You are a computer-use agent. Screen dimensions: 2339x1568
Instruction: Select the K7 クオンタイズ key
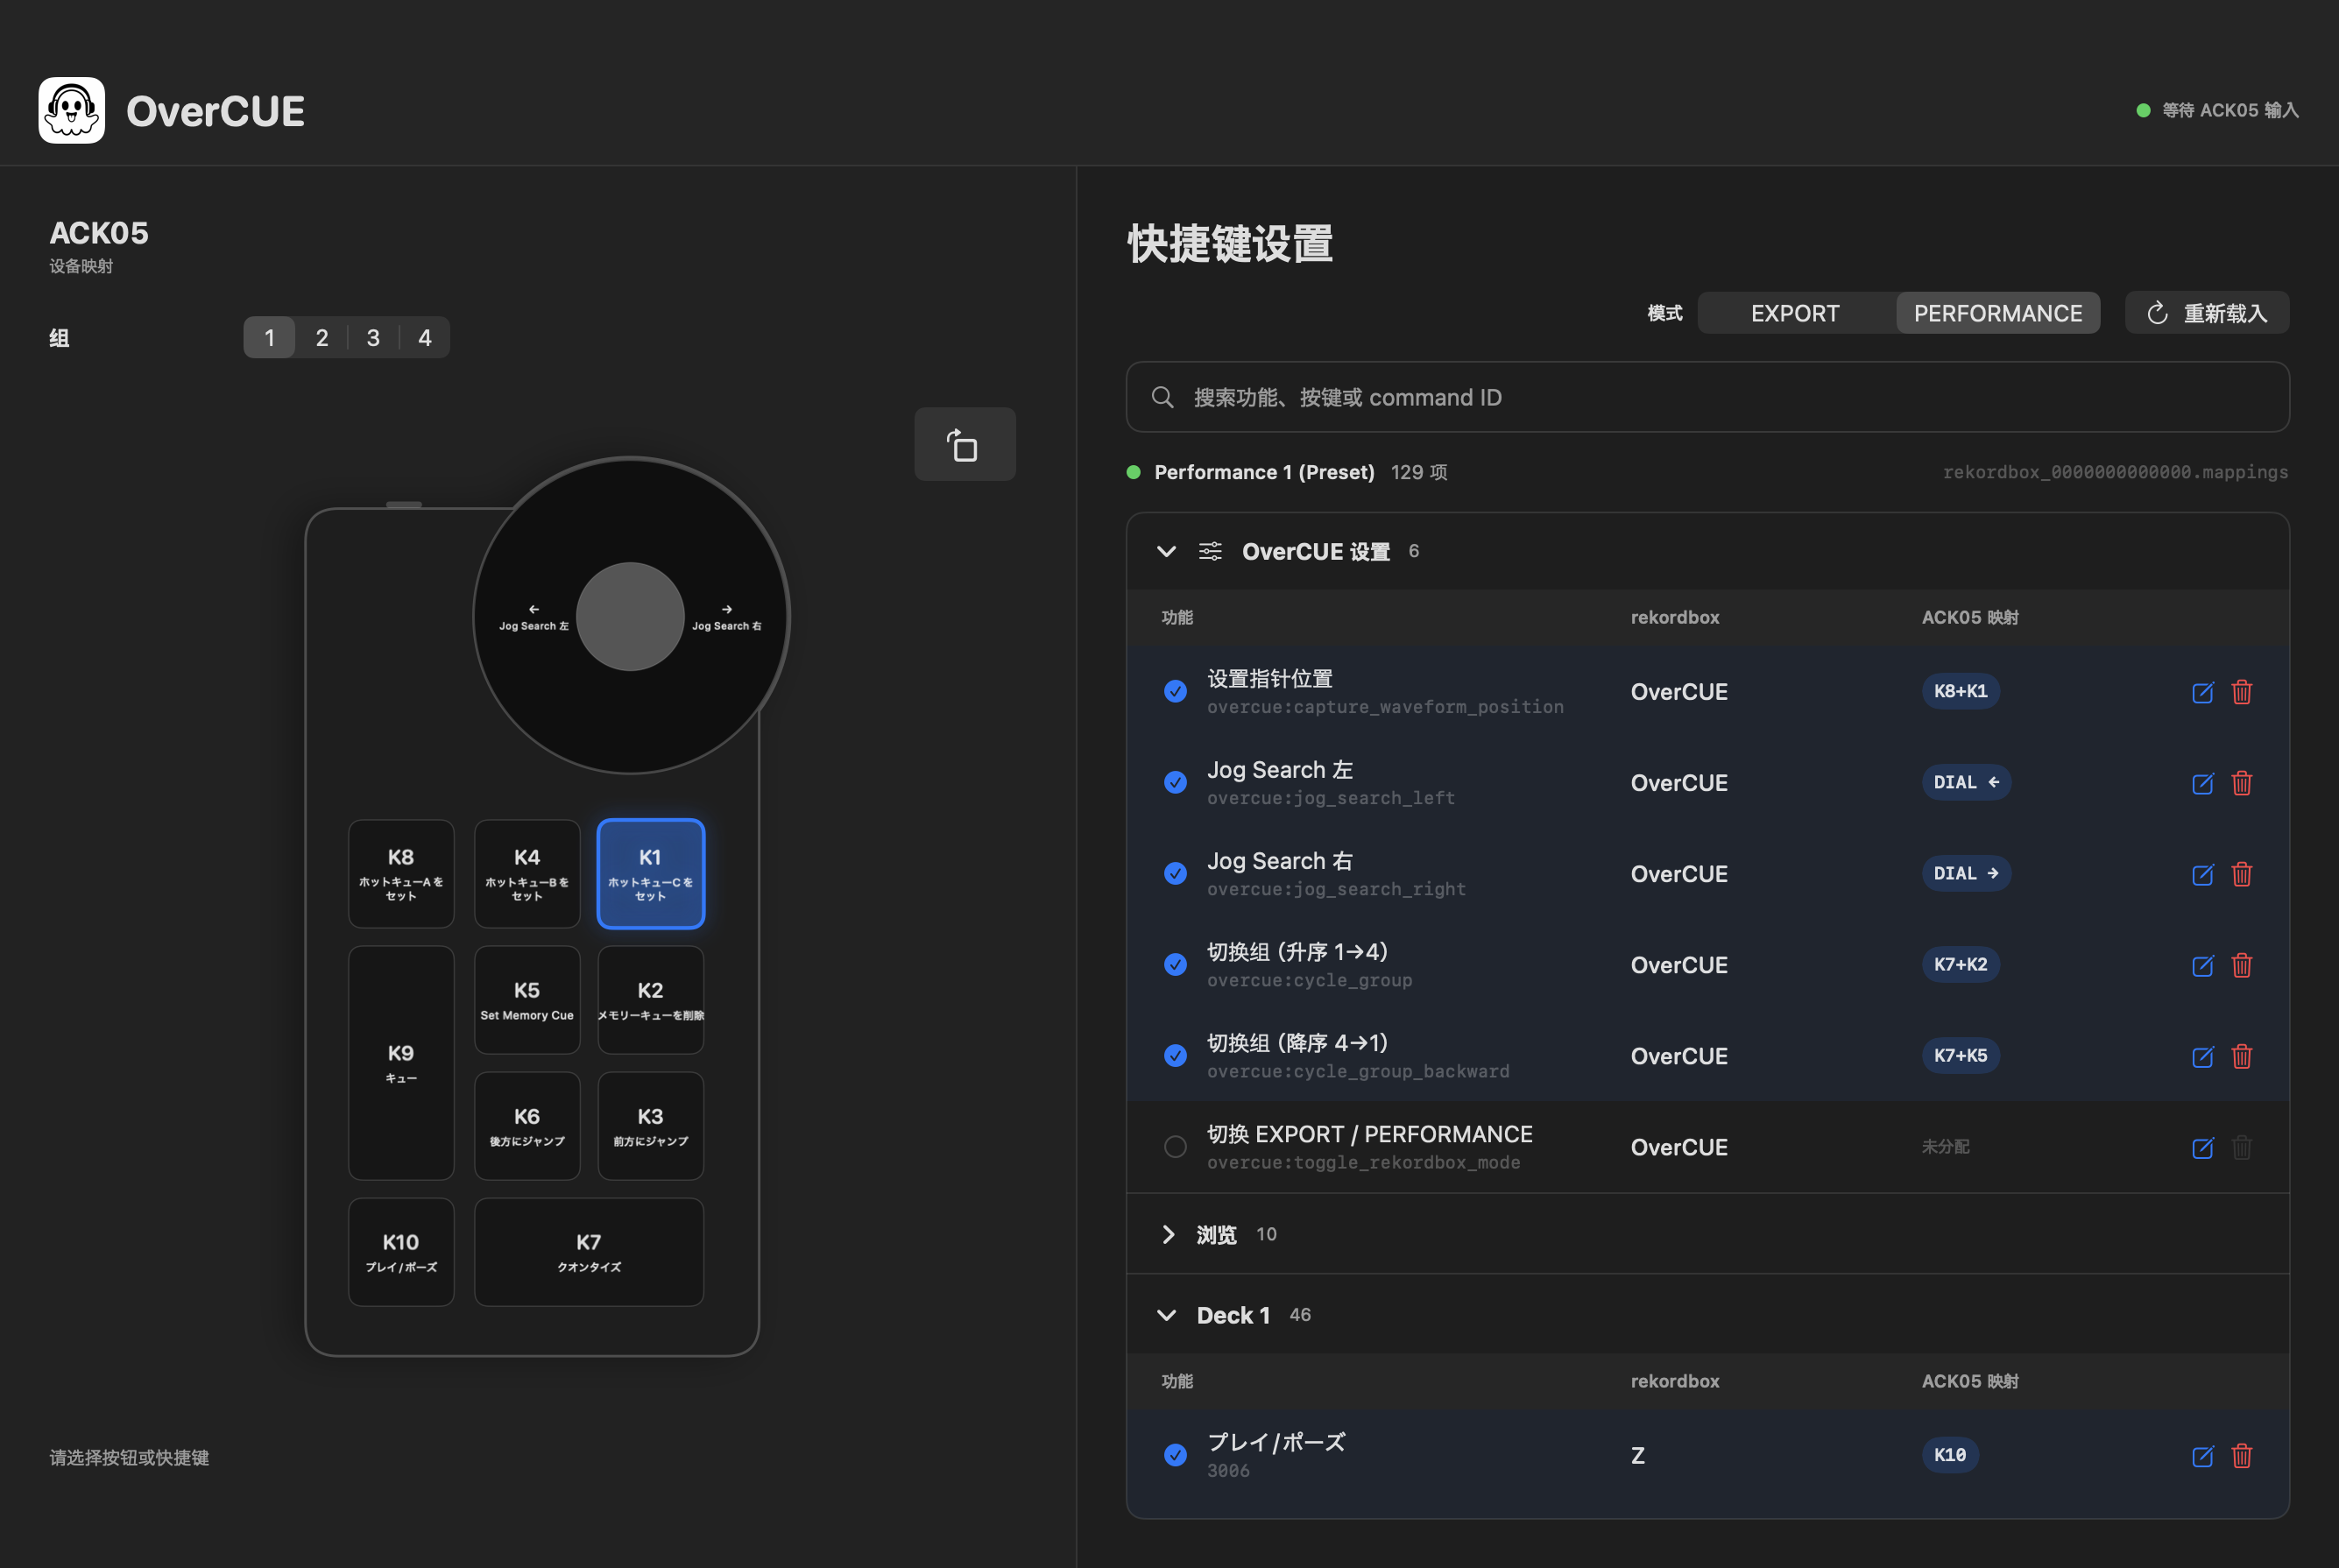pyautogui.click(x=589, y=1252)
